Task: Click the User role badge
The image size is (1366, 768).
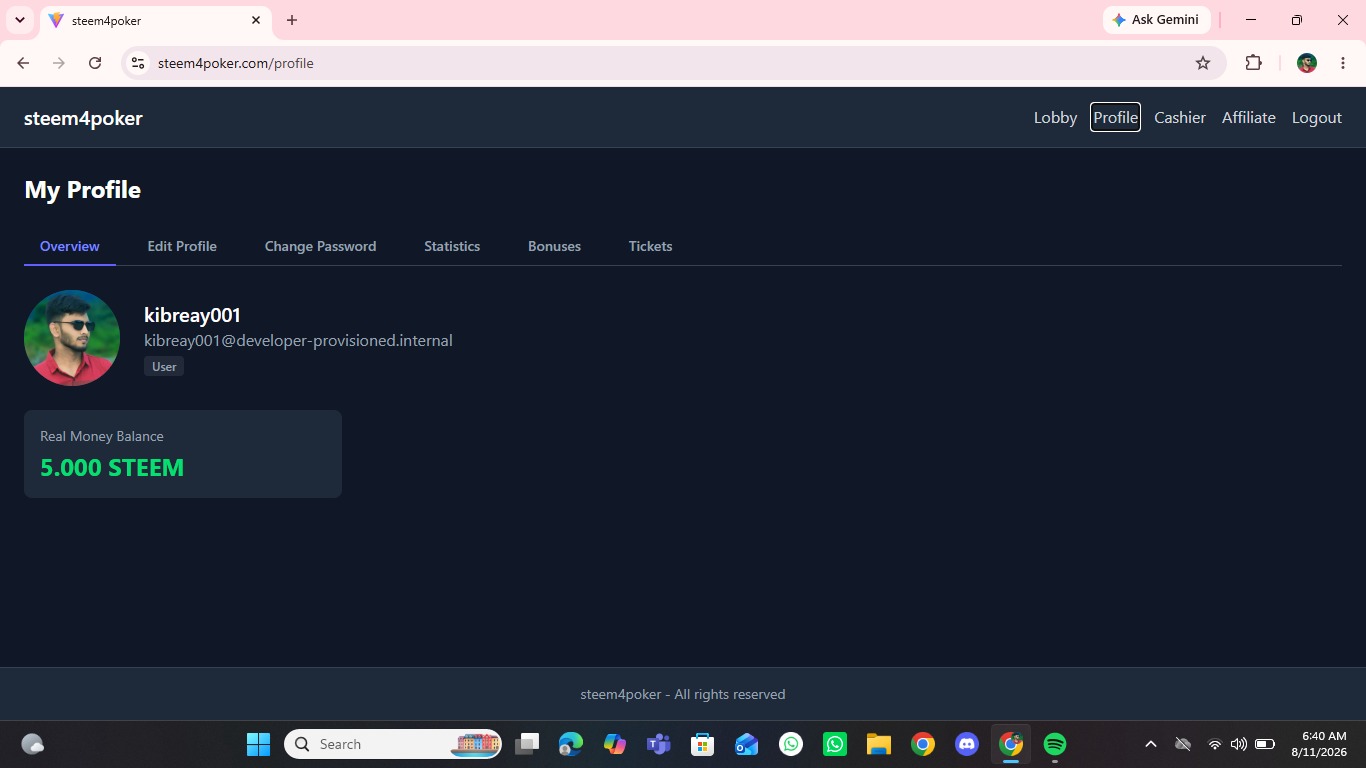Action: click(164, 367)
